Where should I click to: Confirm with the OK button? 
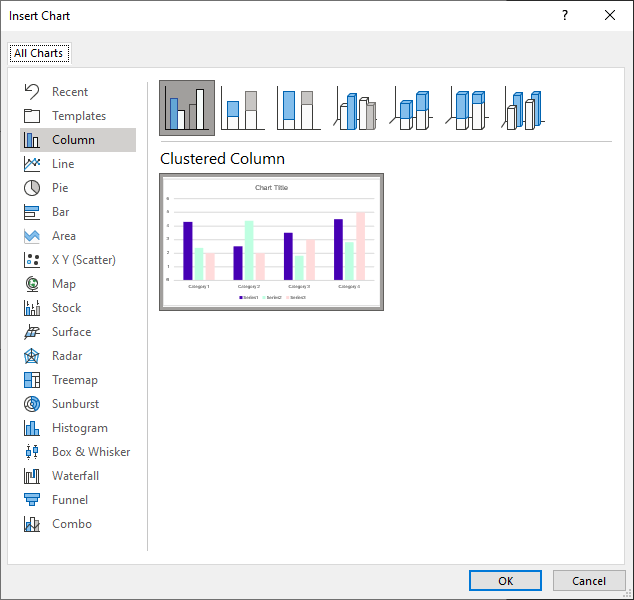505,581
